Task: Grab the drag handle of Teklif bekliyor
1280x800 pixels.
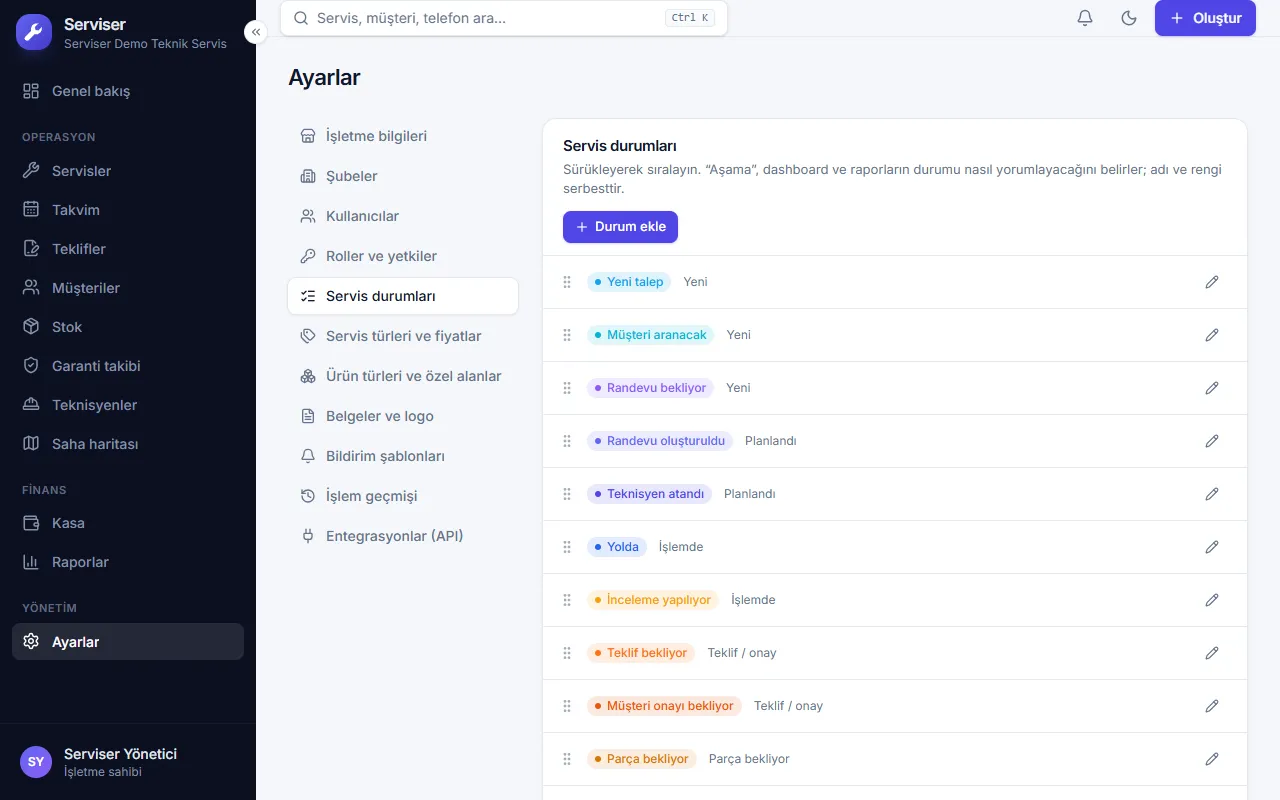Action: (x=567, y=653)
